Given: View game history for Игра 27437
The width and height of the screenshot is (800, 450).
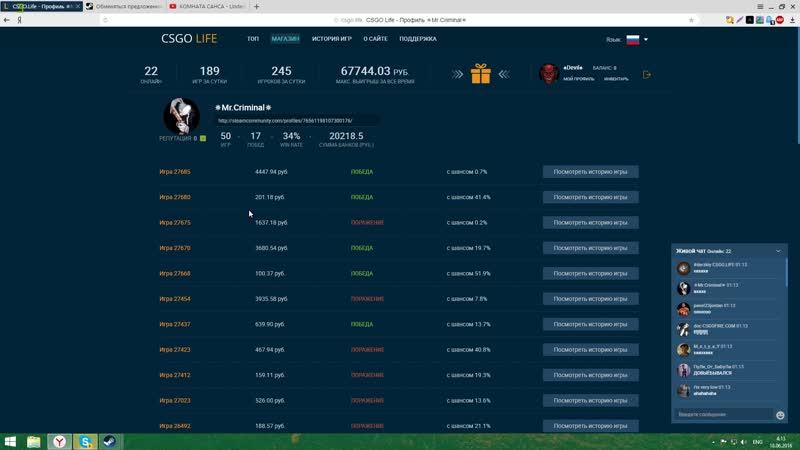Looking at the screenshot, I should point(590,324).
